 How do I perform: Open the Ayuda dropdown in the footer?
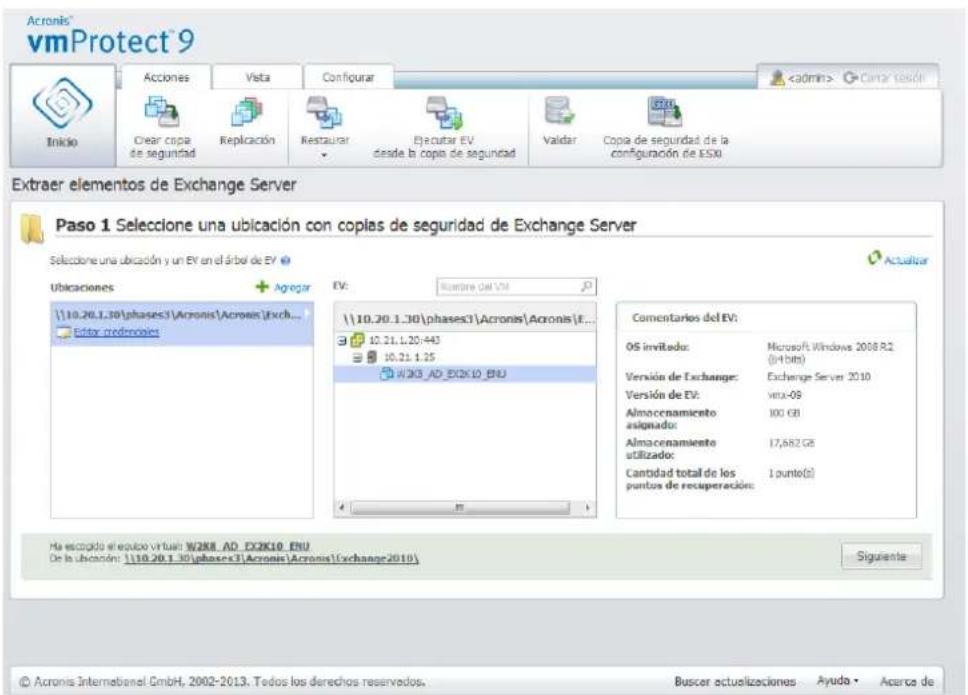(x=838, y=681)
